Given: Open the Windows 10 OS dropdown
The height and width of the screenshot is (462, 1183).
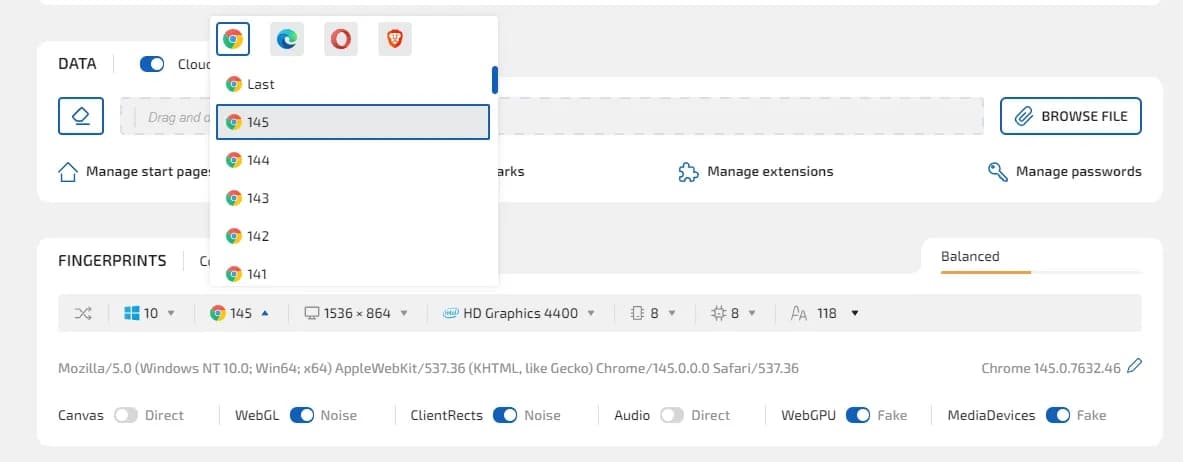Looking at the screenshot, I should click(x=149, y=313).
